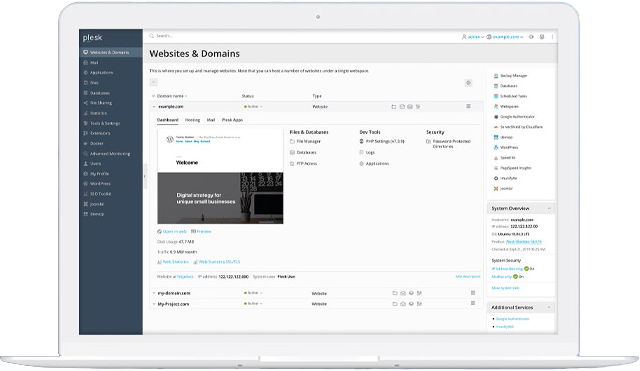Screen dimensions: 640x371
Task: Click the mail icon in example.com row
Action: tap(402, 107)
